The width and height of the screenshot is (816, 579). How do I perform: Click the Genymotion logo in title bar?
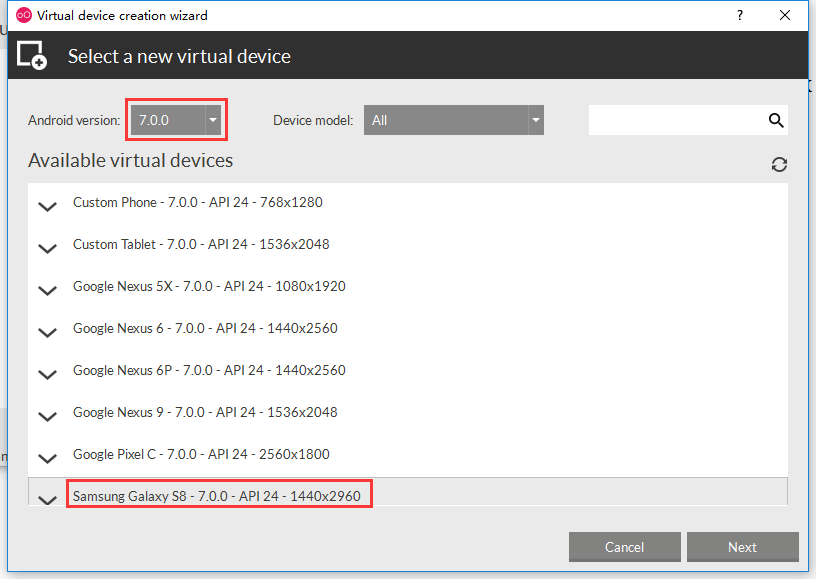(x=24, y=15)
